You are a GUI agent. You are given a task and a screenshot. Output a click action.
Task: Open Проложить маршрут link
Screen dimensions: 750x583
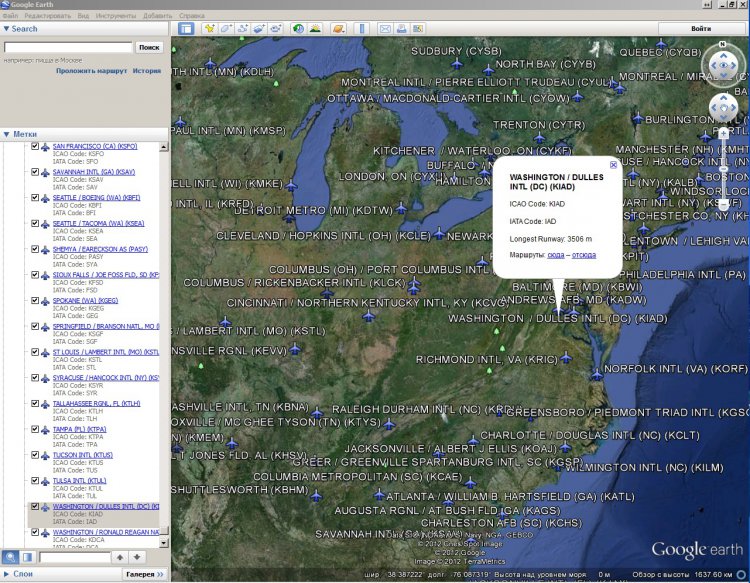click(x=91, y=71)
